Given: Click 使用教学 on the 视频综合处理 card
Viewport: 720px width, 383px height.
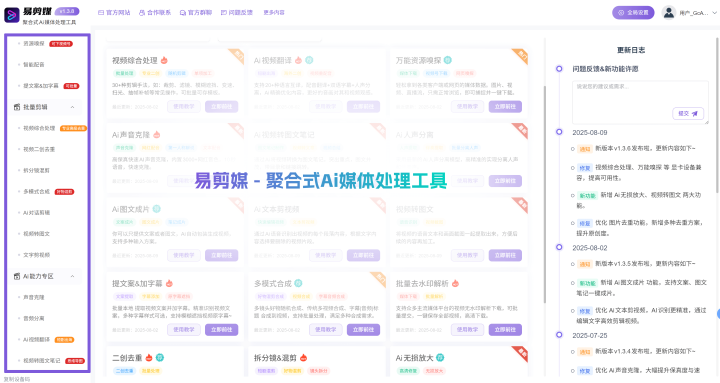Looking at the screenshot, I should pos(184,107).
